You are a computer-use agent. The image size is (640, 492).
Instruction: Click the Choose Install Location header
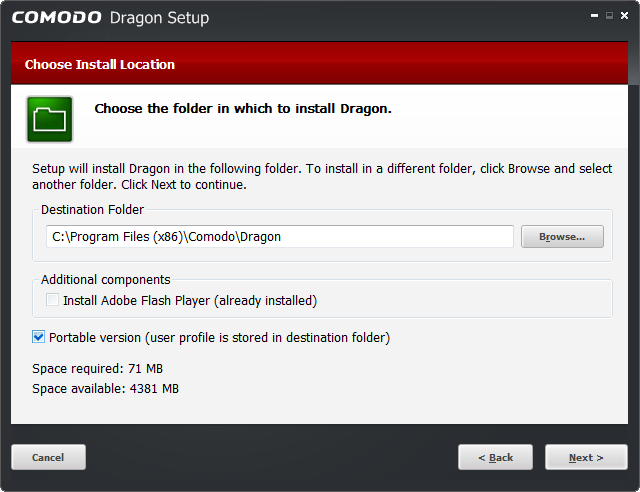coord(100,65)
